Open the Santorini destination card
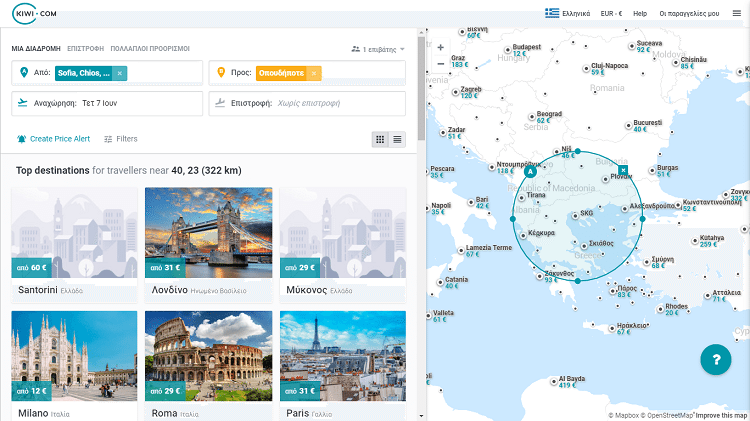The height and width of the screenshot is (421, 750). click(x=74, y=245)
